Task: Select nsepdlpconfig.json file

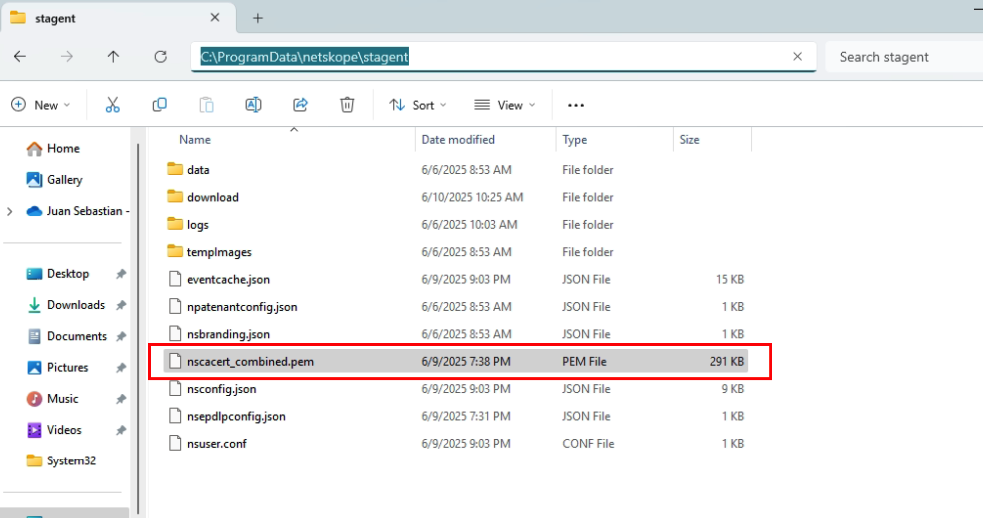Action: pos(456,416)
